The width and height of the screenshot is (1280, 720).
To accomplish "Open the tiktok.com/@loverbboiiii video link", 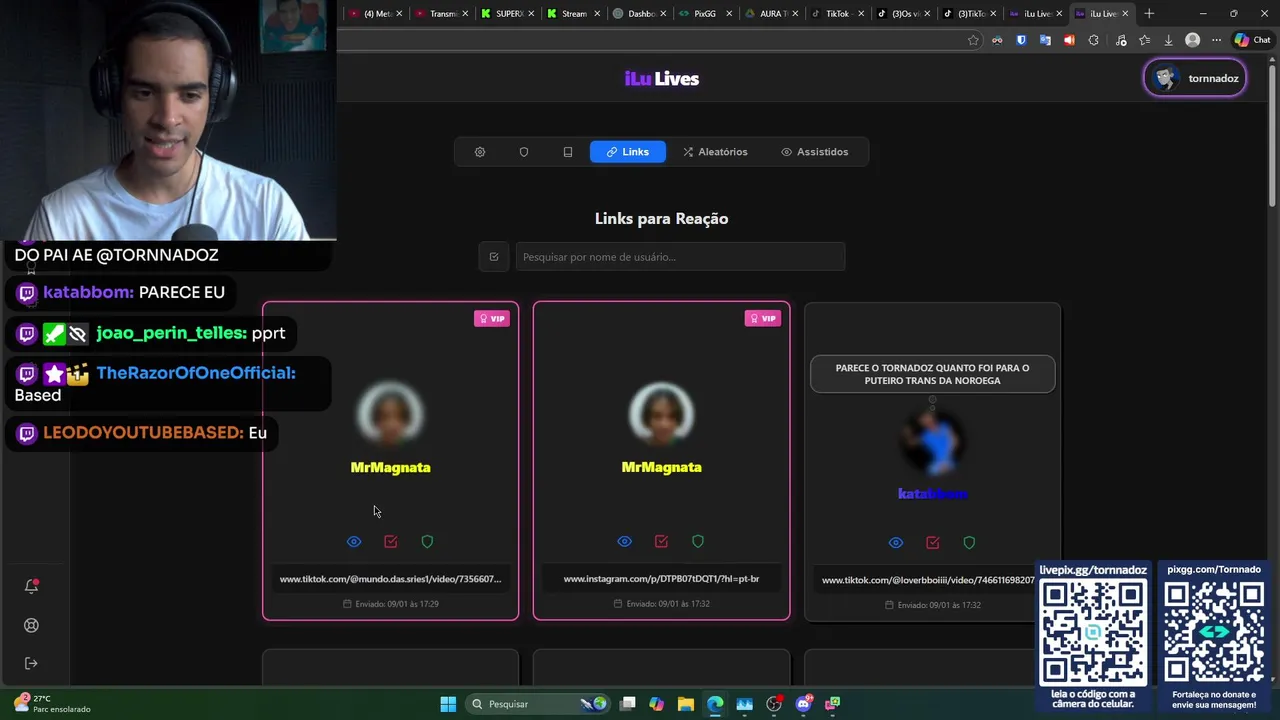I will [928, 580].
